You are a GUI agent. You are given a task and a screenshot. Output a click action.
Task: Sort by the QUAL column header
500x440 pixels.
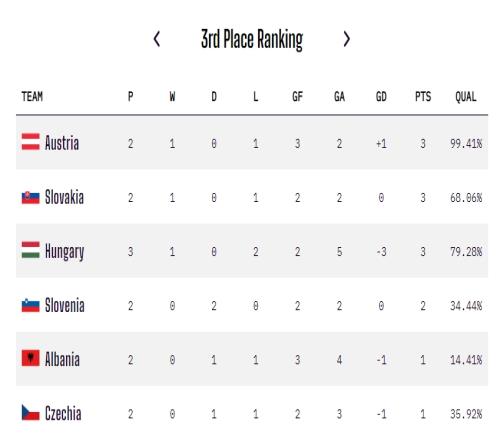click(466, 97)
